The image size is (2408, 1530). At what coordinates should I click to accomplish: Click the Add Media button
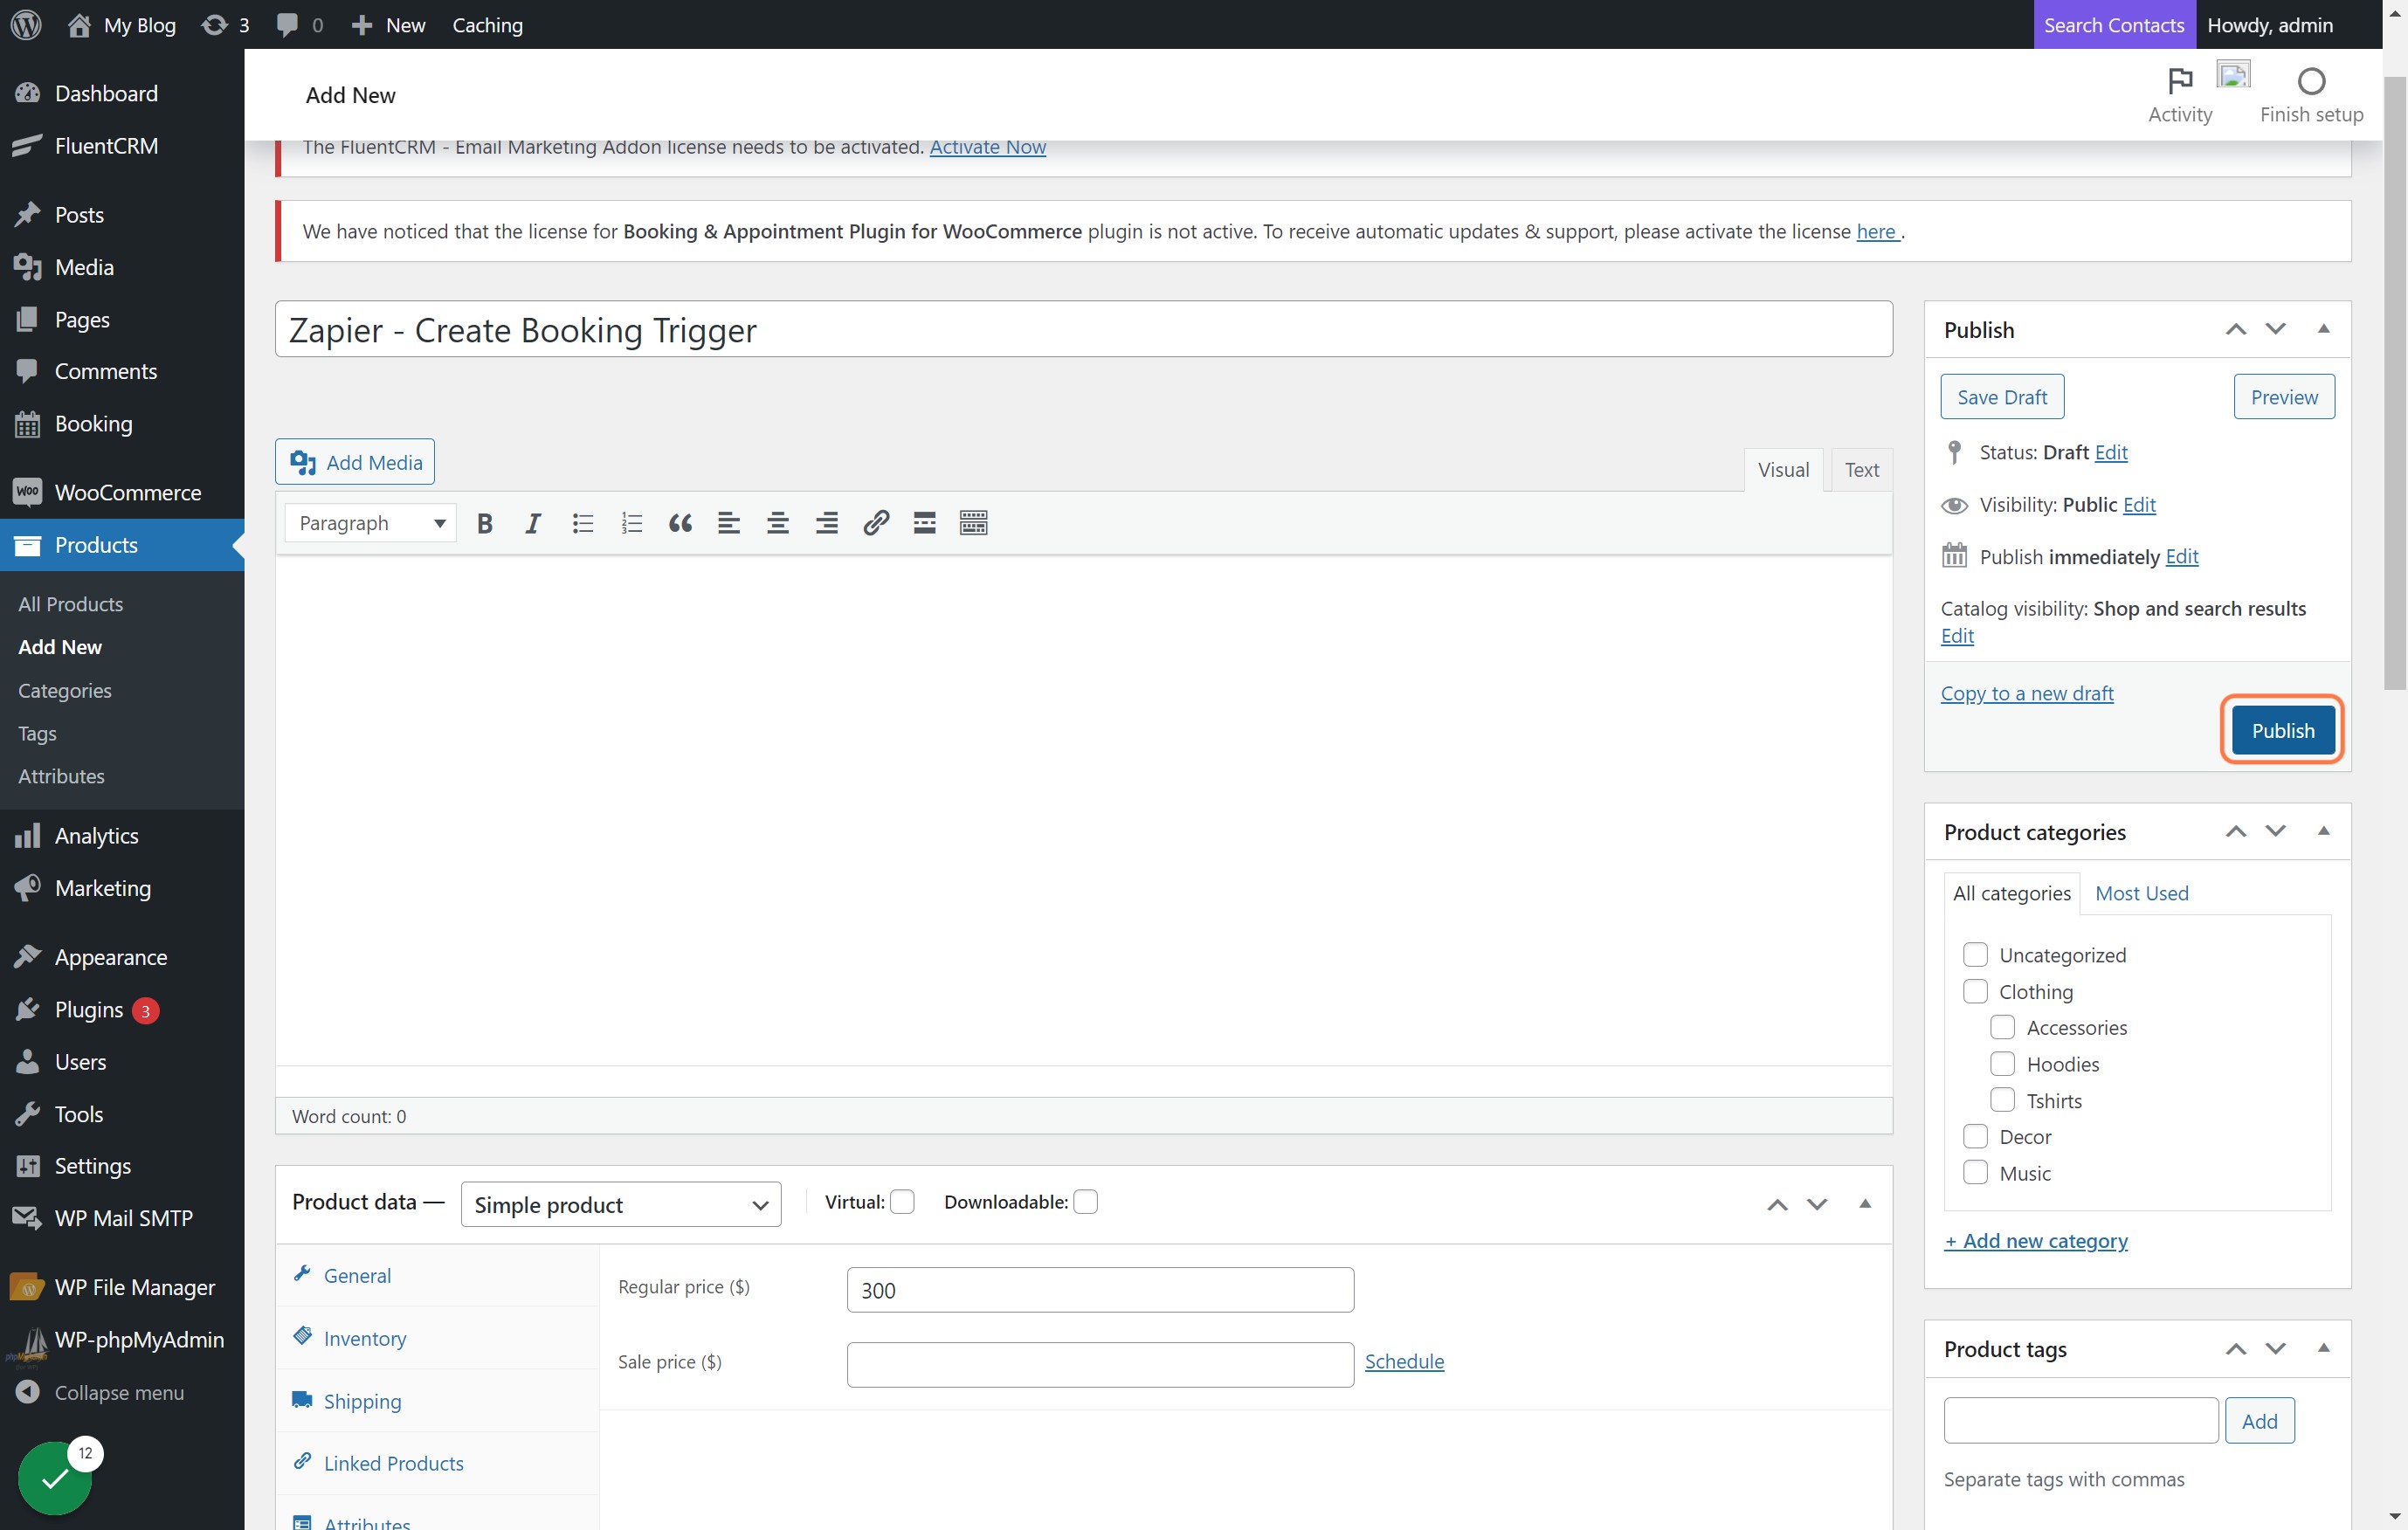[x=355, y=462]
